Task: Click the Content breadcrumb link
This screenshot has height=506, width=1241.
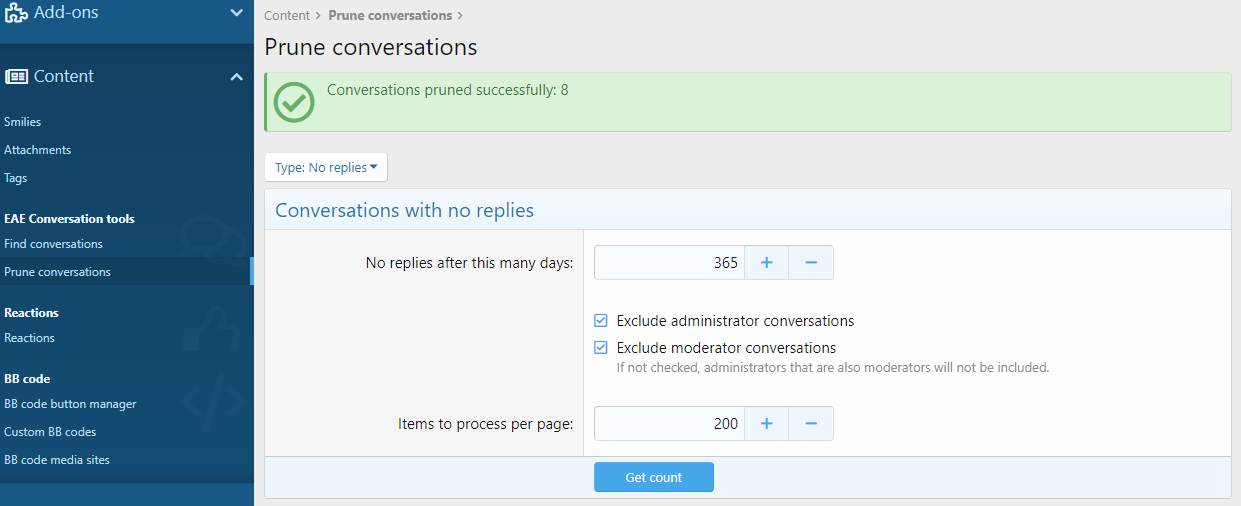Action: point(286,16)
